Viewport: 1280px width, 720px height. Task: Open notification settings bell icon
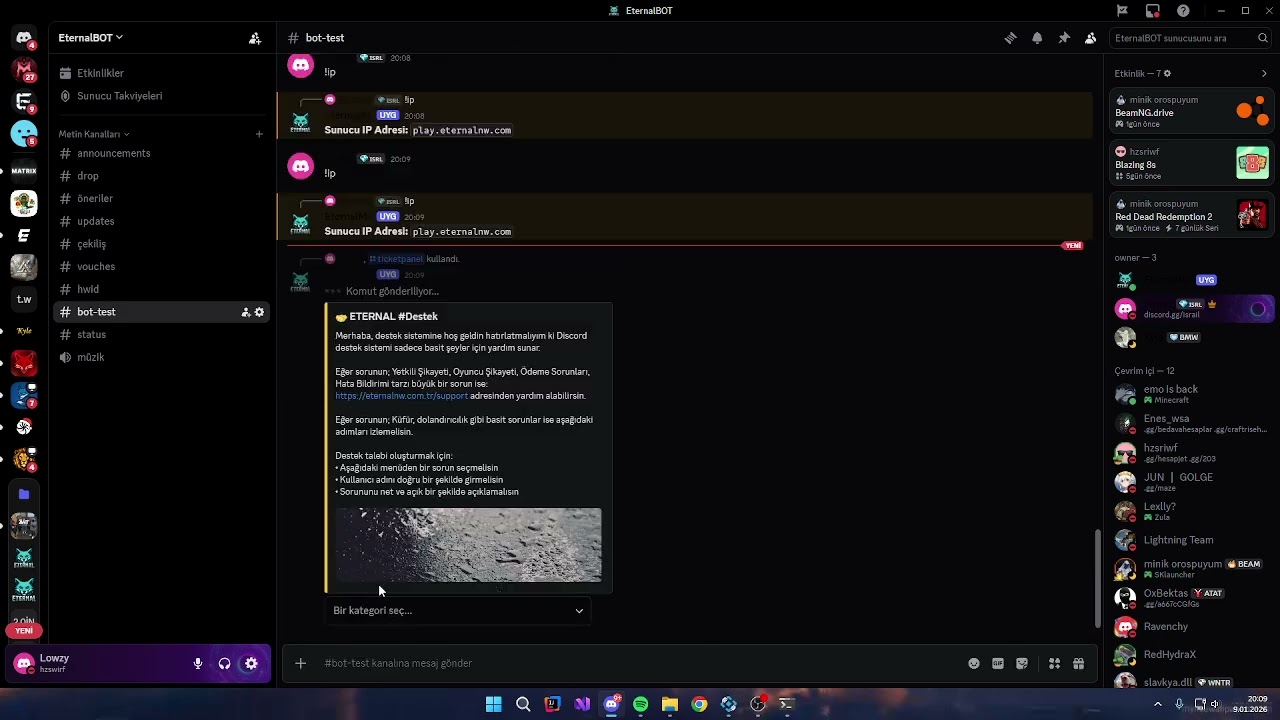point(1037,38)
